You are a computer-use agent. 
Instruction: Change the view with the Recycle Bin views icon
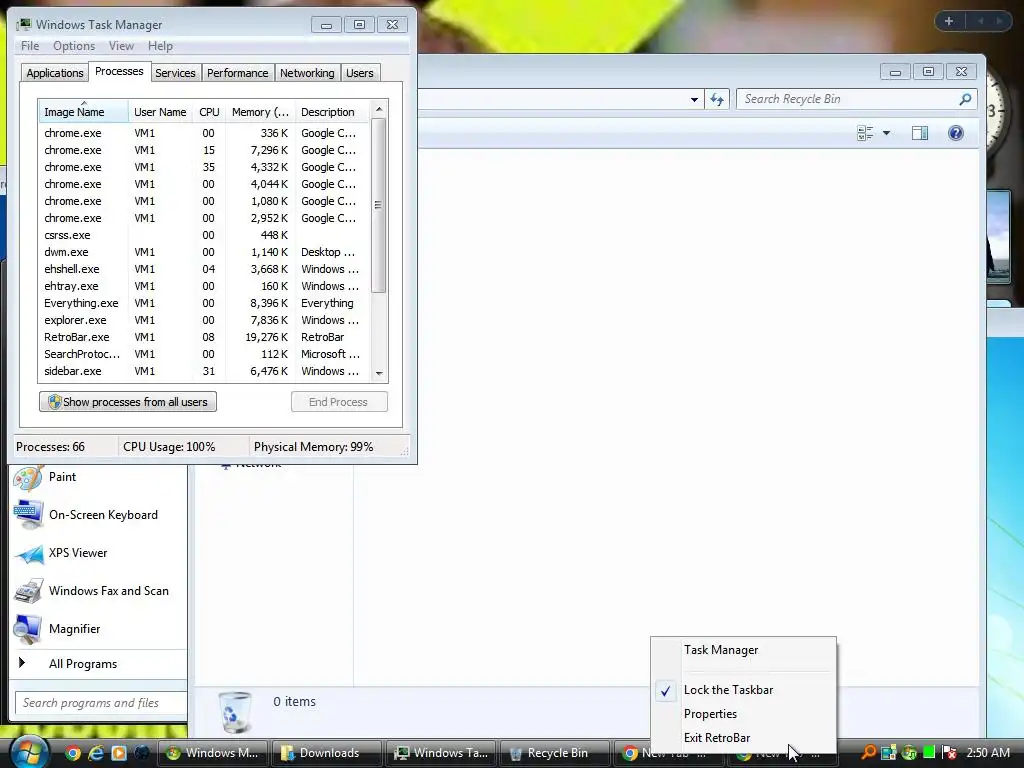click(x=865, y=133)
